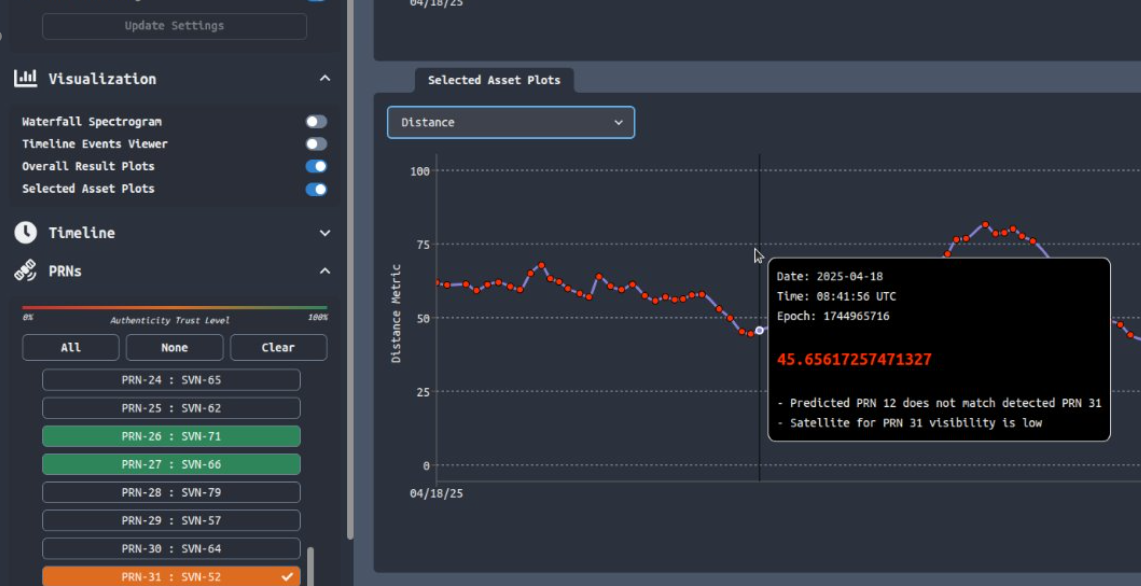1141x586 pixels.
Task: Enable the Timeline Events Viewer toggle
Action: [317, 144]
